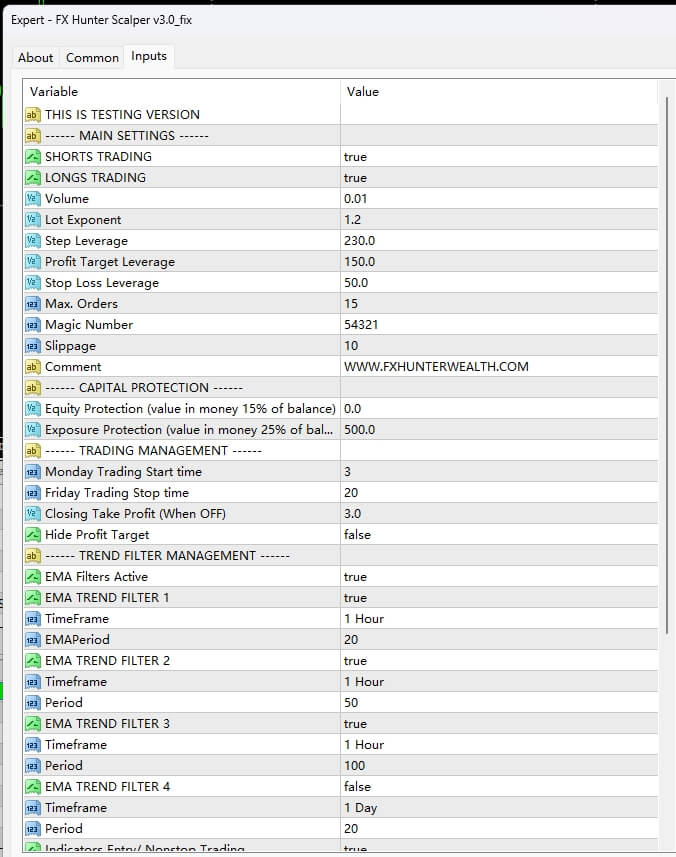Viewport: 676px width, 857px height.
Task: Click the icon beside Monday Trading Start time
Action: tap(33, 472)
